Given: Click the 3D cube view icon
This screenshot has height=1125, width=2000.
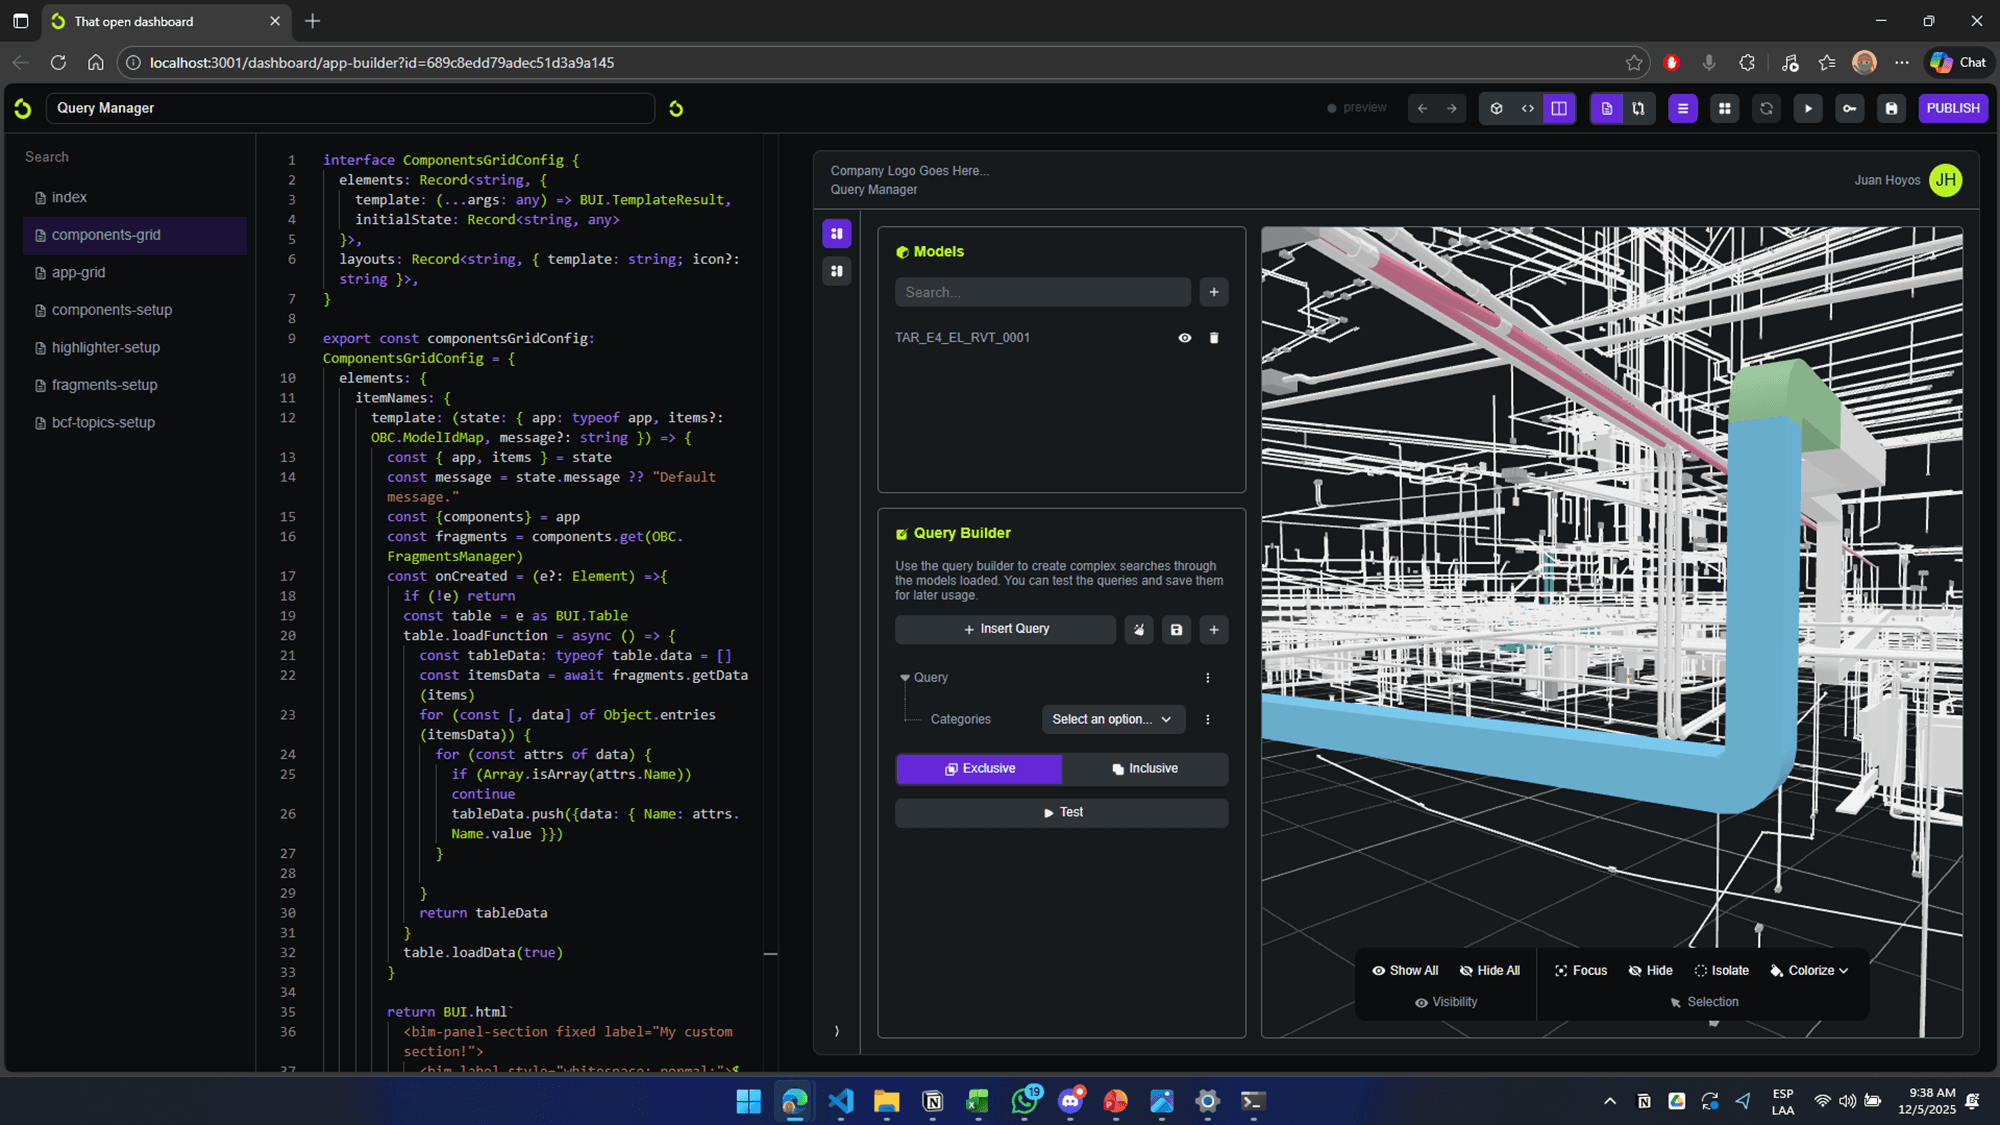Looking at the screenshot, I should (x=1496, y=108).
